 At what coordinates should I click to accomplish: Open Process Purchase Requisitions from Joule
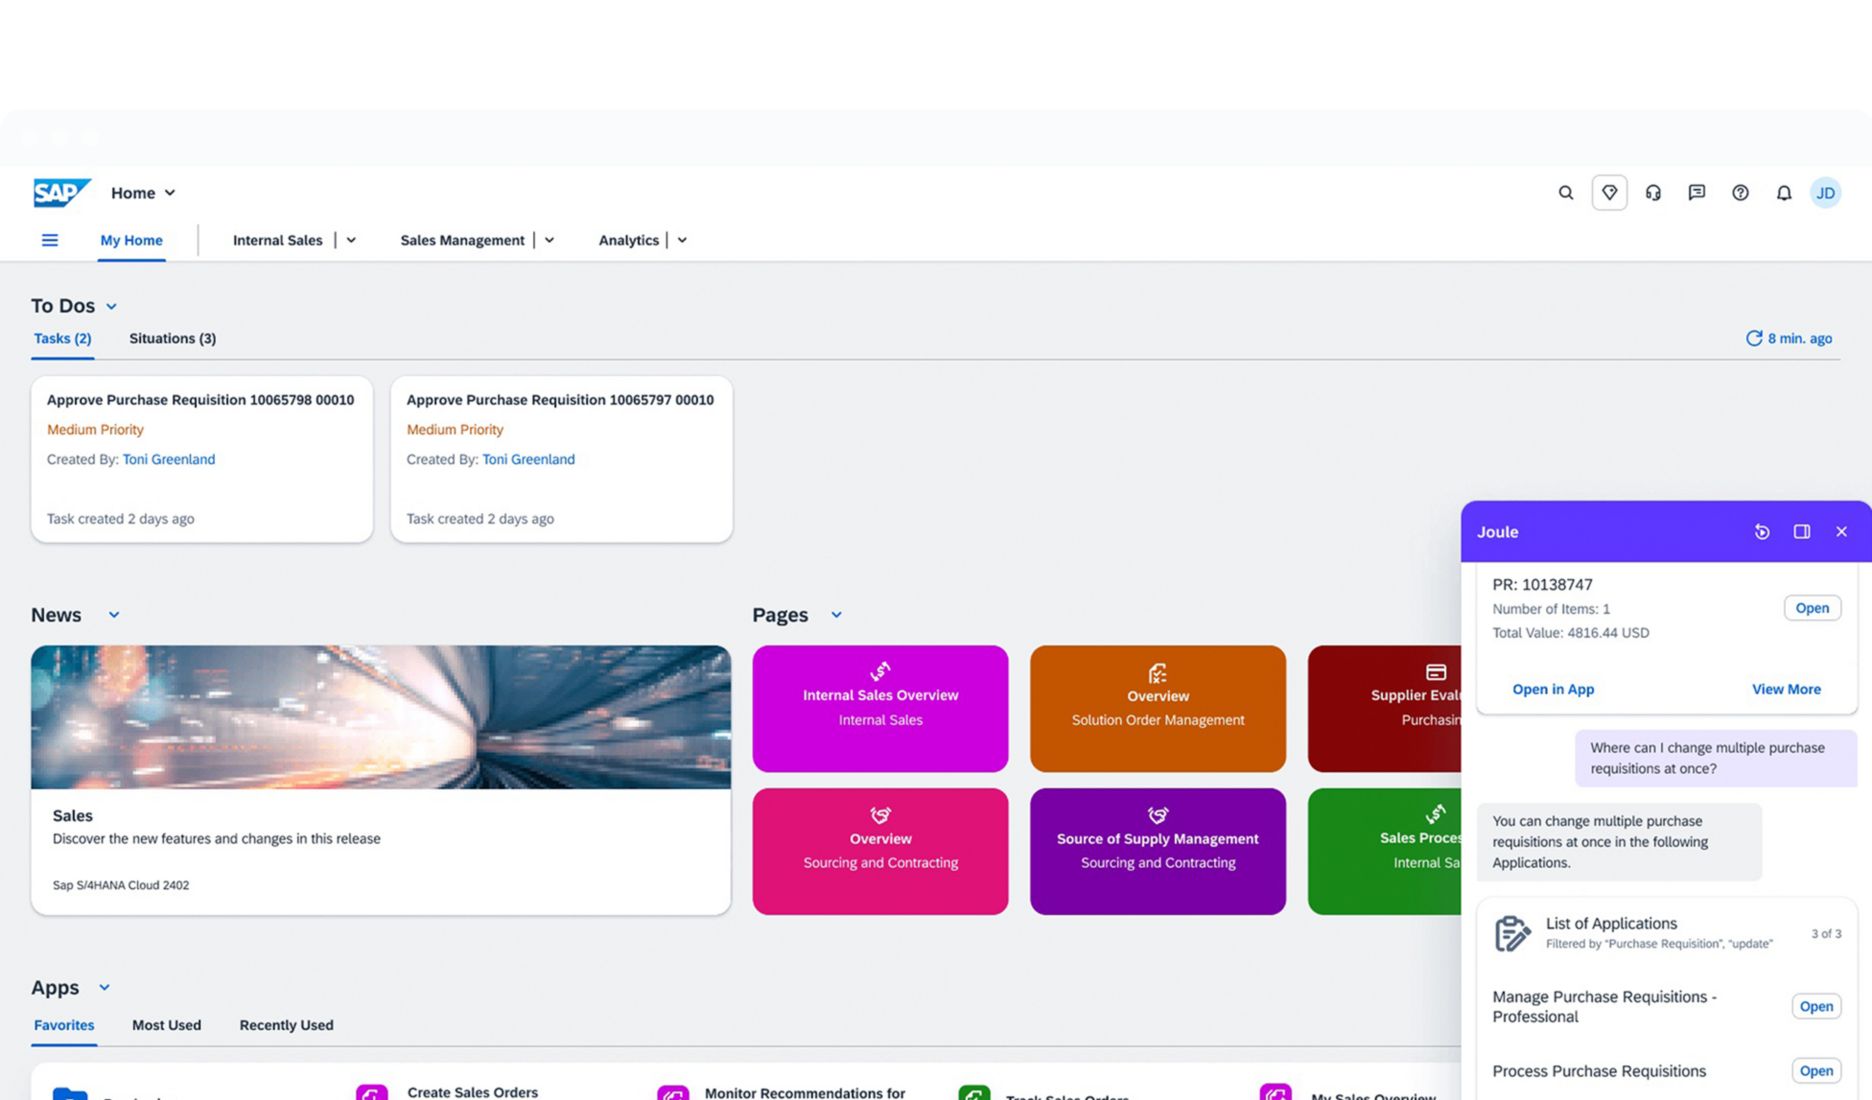pos(1815,1071)
